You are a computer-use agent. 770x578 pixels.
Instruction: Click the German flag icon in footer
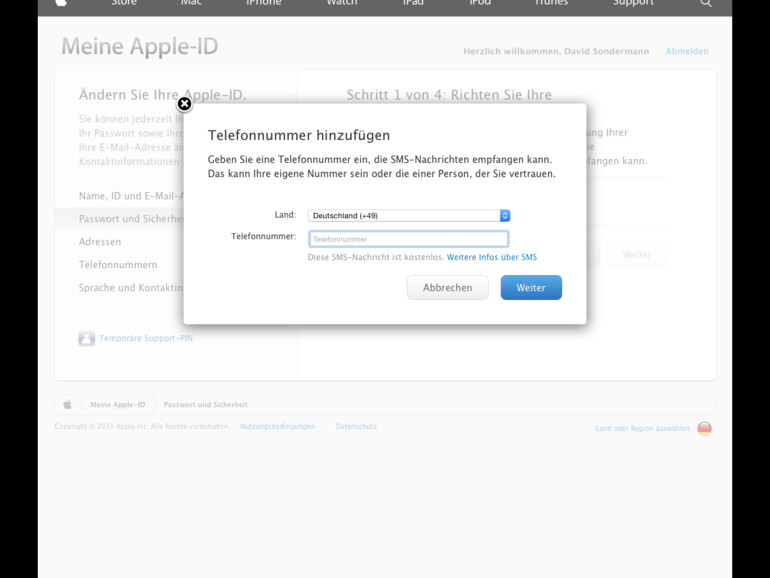point(704,428)
